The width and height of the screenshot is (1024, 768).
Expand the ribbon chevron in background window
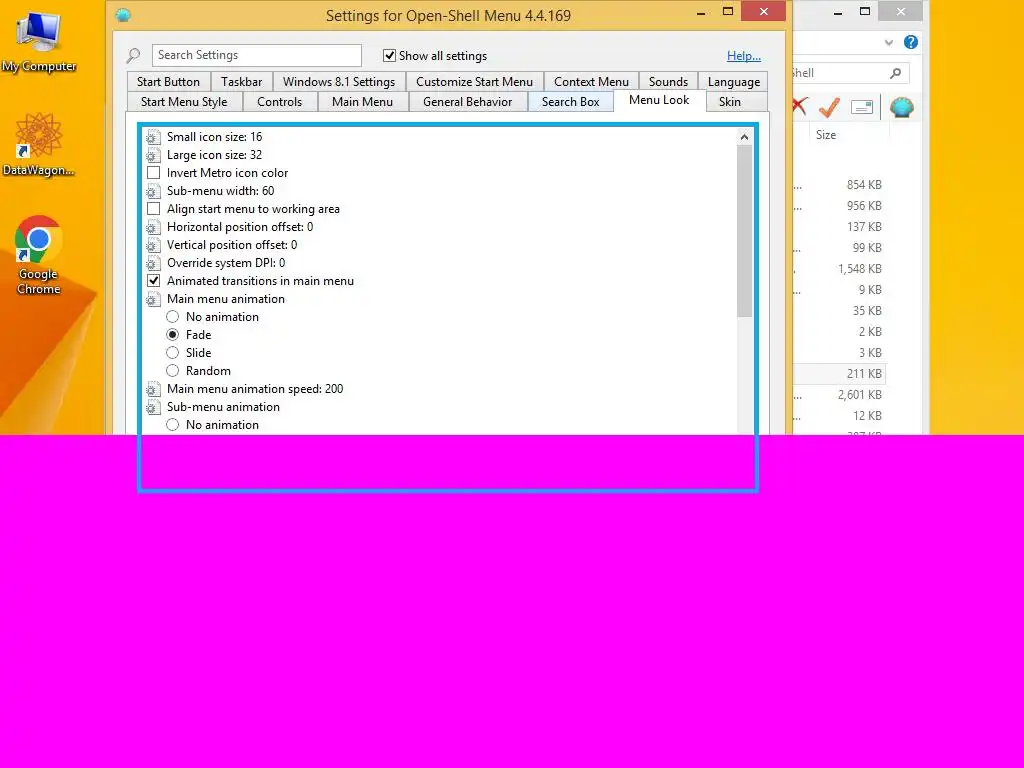point(889,42)
